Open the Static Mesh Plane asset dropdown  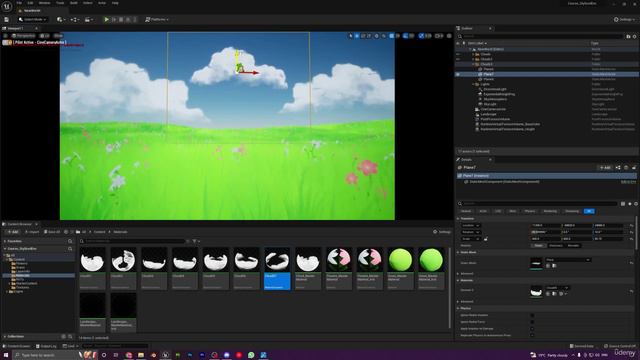568,260
